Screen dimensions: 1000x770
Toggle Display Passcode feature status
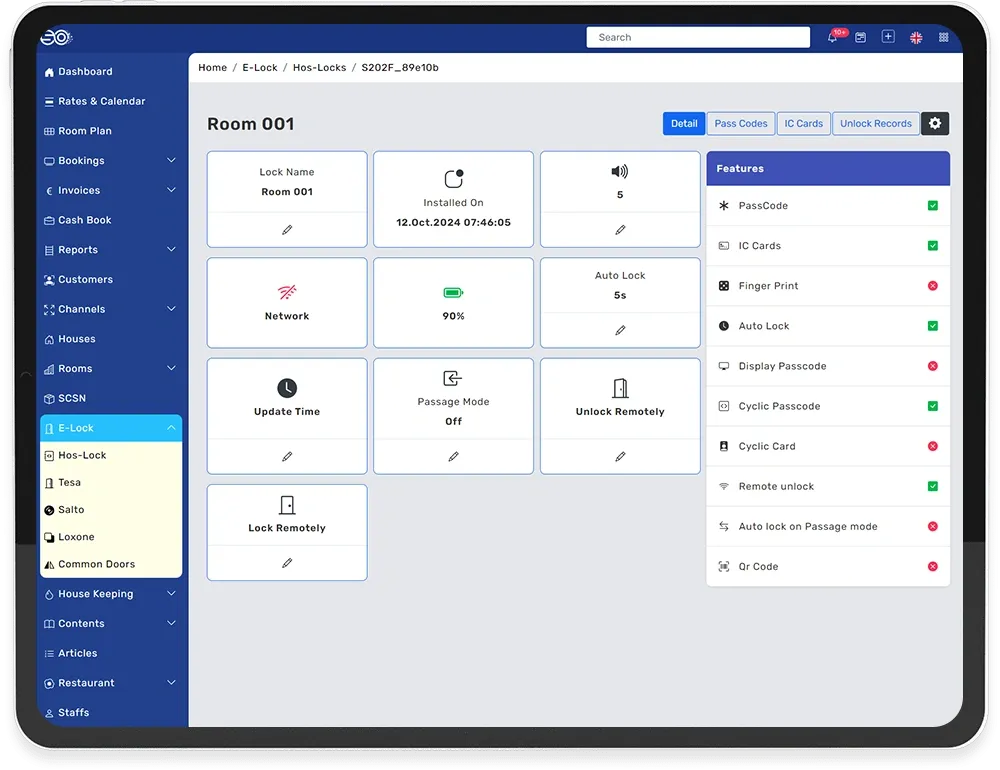[x=932, y=366]
